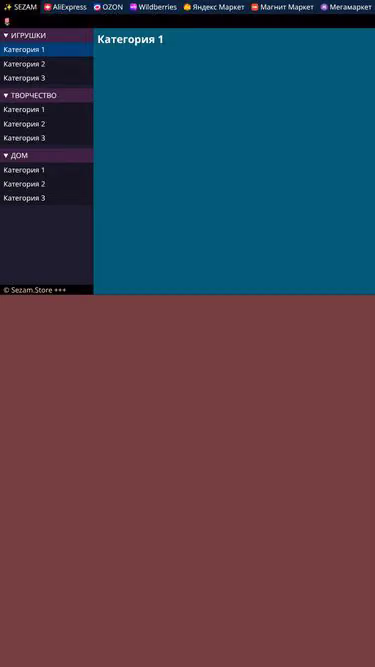Screen dimensions: 375x667
Task: Collapse the ИГРУШКИ section
Action: pos(47,35)
